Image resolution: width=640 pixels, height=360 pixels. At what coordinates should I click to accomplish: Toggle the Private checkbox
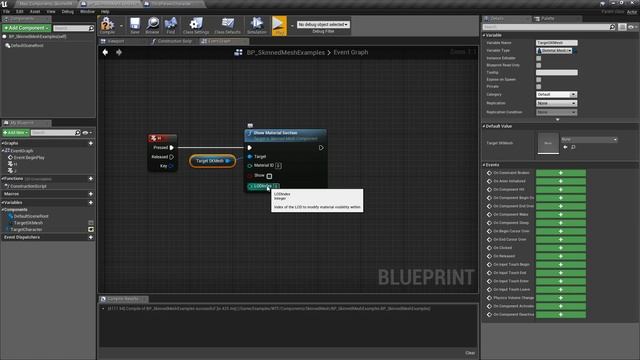click(x=539, y=87)
